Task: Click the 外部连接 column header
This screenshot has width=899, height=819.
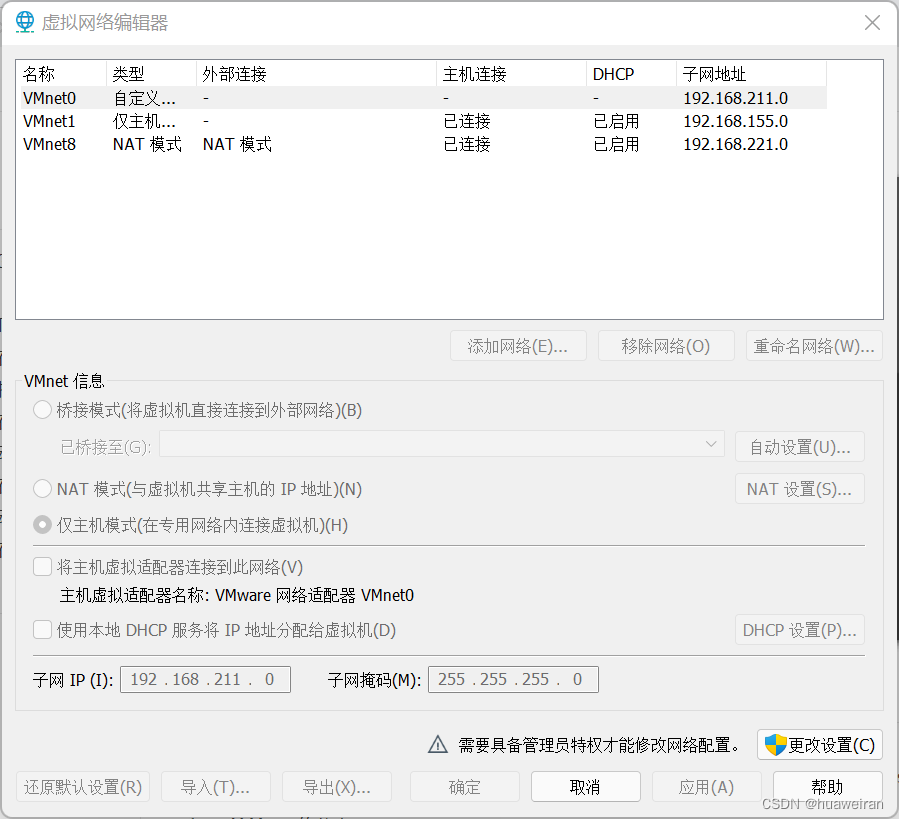Action: pyautogui.click(x=316, y=74)
